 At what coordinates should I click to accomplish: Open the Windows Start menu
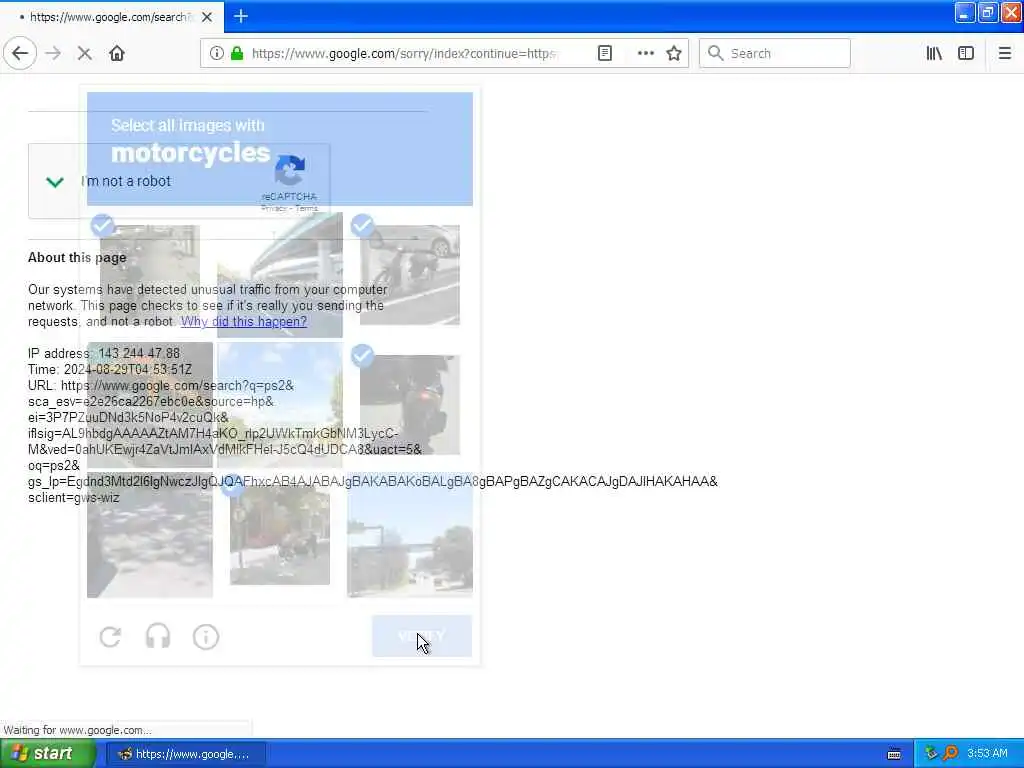[47, 754]
